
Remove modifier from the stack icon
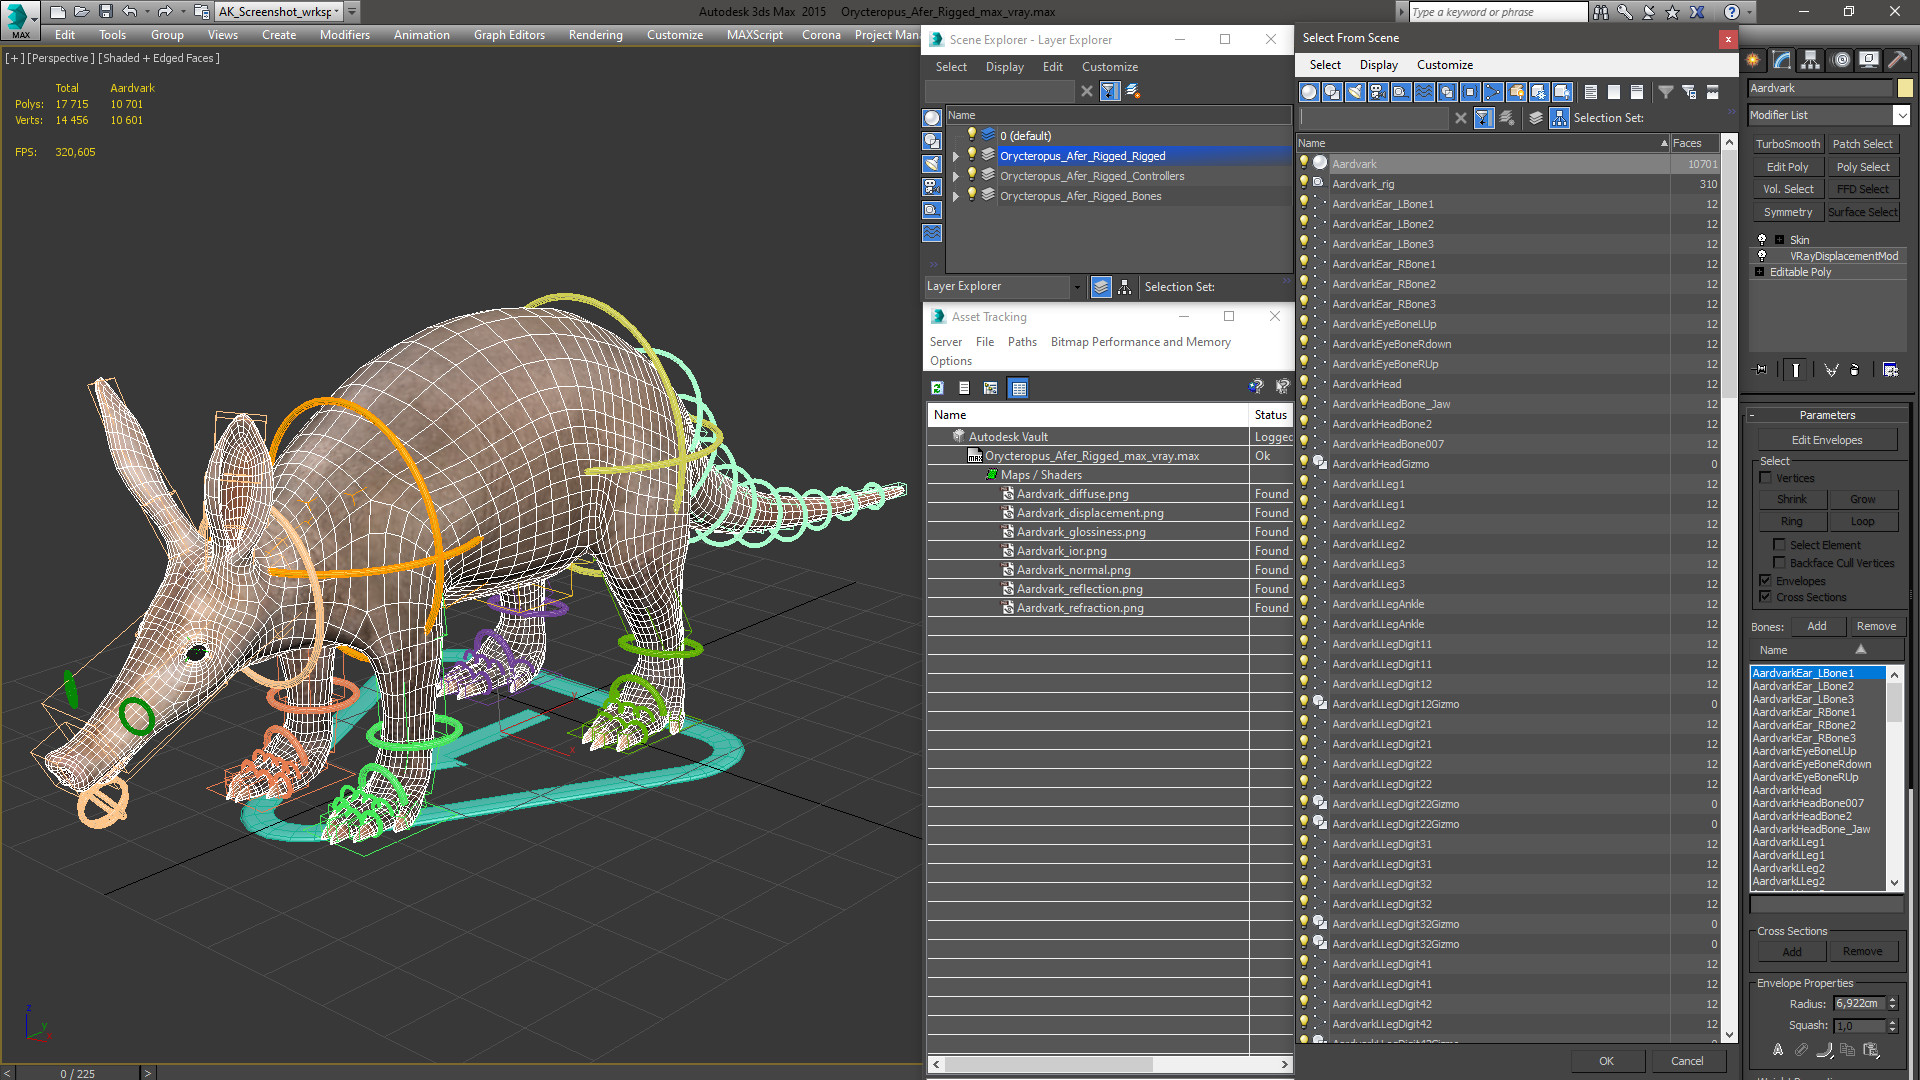(x=1855, y=370)
